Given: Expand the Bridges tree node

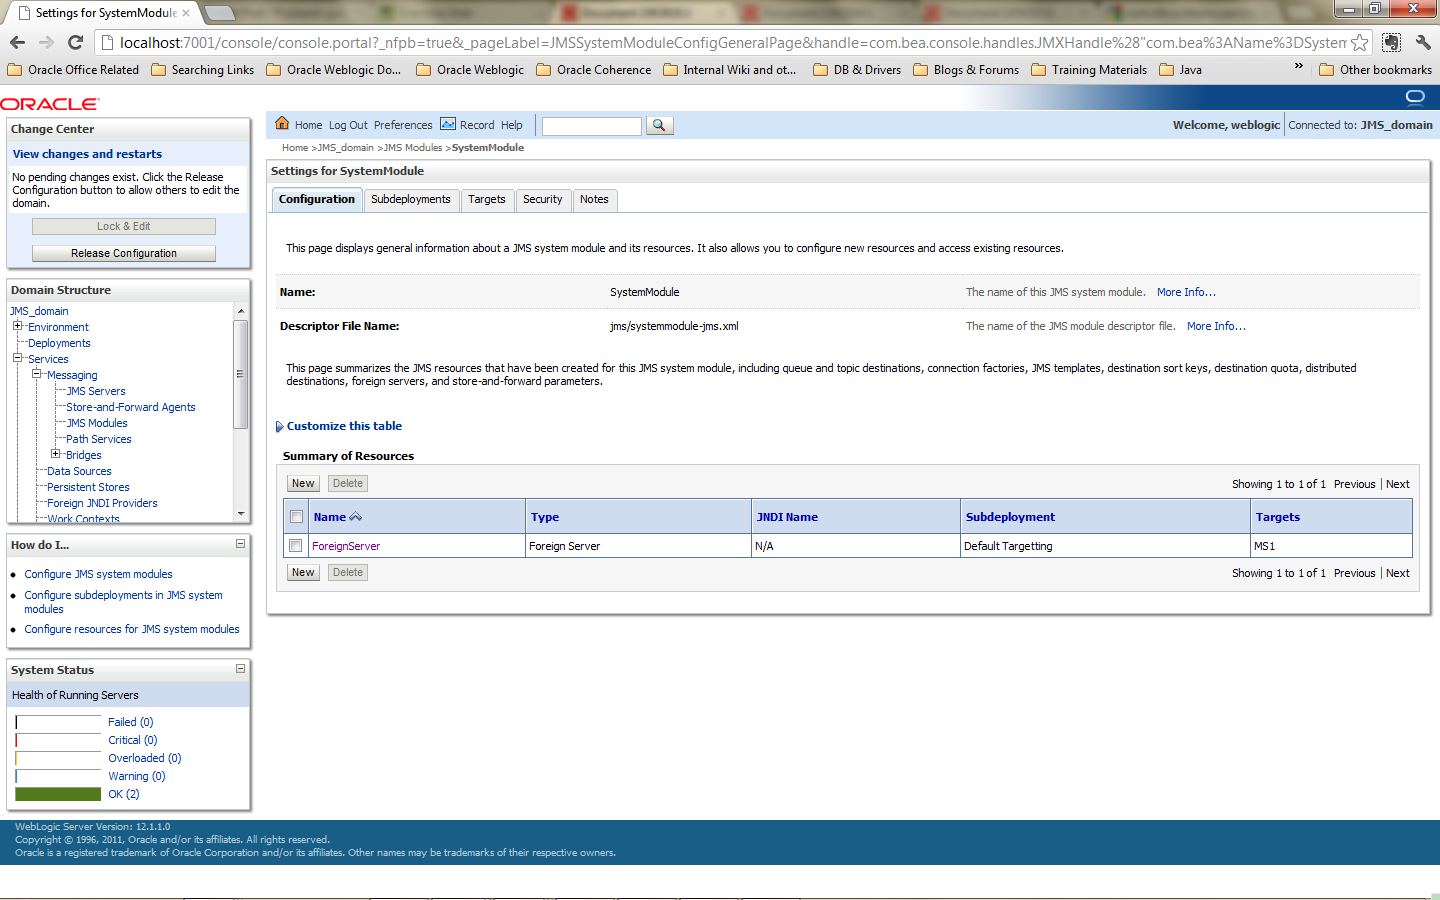Looking at the screenshot, I should pos(56,454).
